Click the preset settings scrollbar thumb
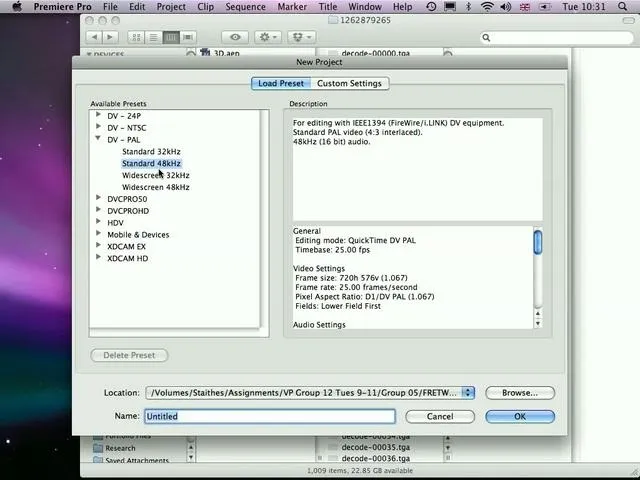Viewport: 640px width, 480px height. tap(538, 242)
